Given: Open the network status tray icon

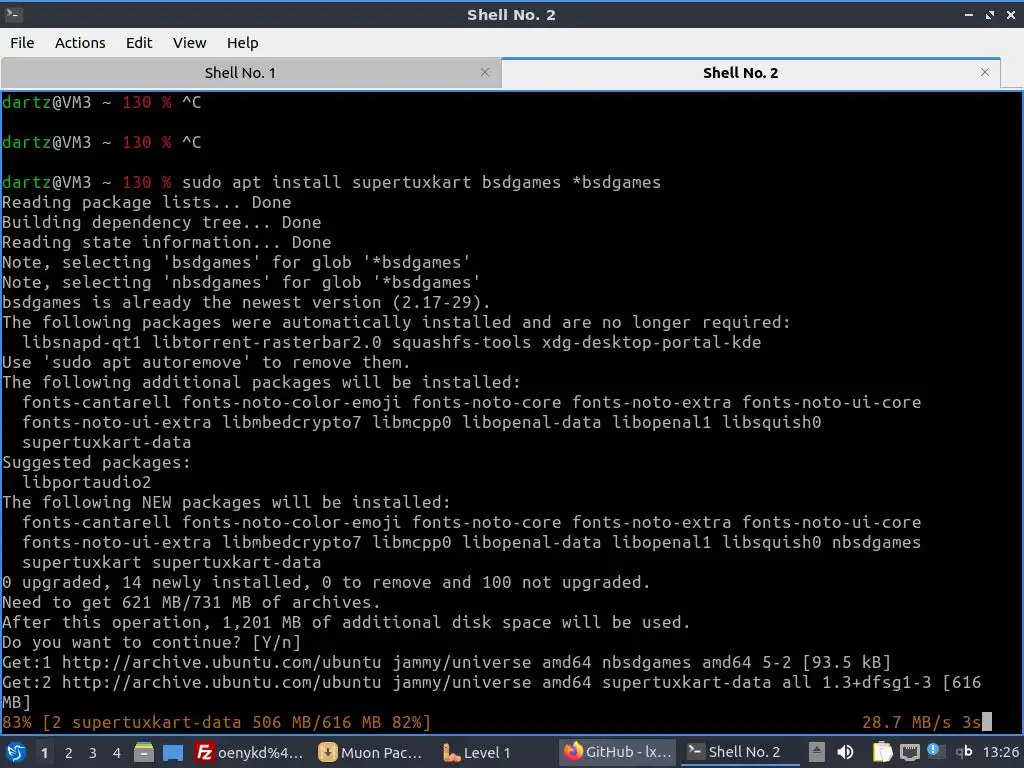Looking at the screenshot, I should [x=909, y=753].
